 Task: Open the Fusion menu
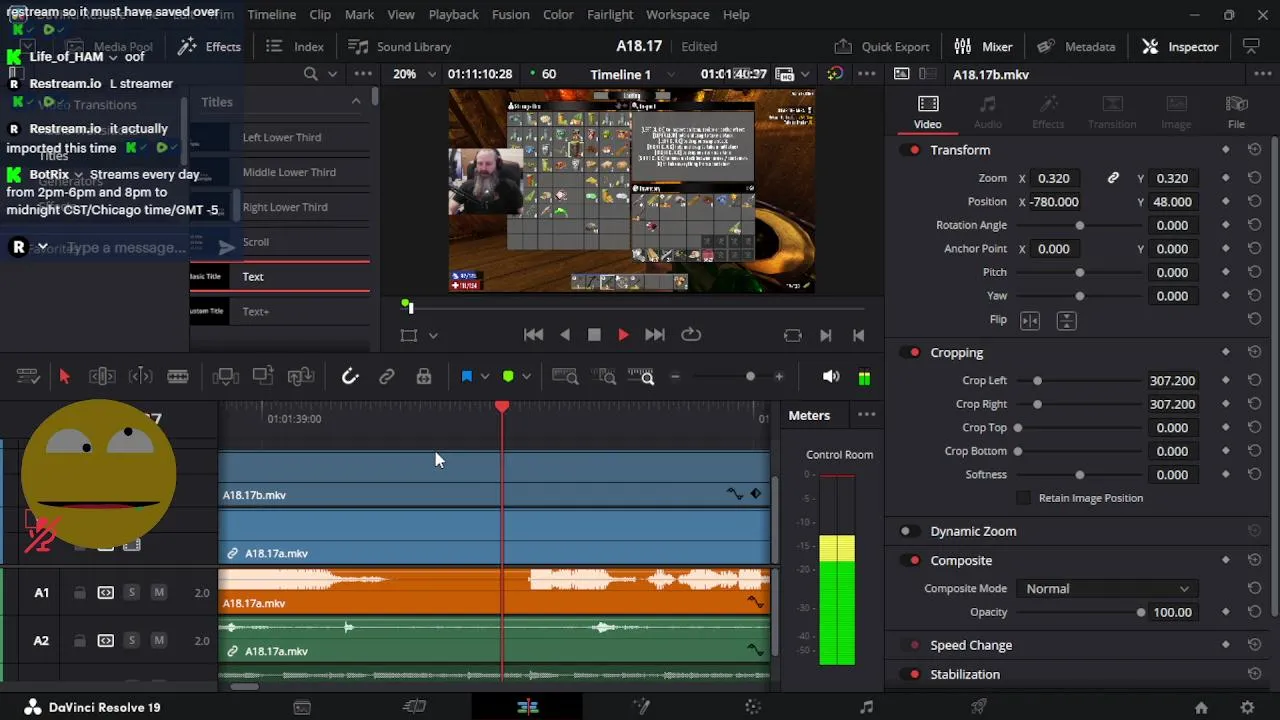[x=510, y=14]
